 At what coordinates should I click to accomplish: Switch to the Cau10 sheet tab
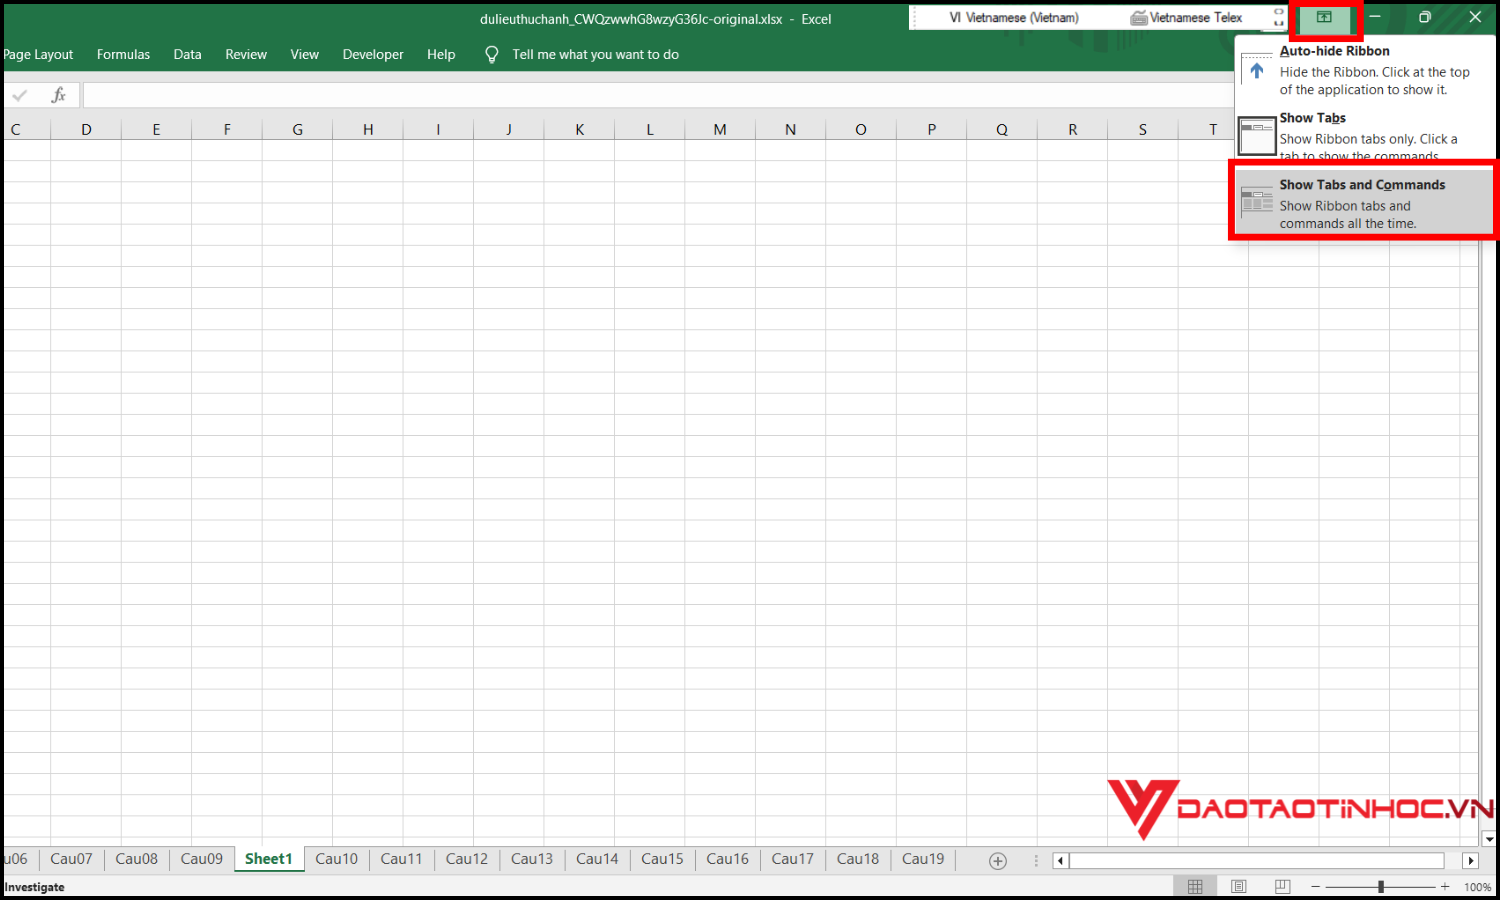coord(336,859)
